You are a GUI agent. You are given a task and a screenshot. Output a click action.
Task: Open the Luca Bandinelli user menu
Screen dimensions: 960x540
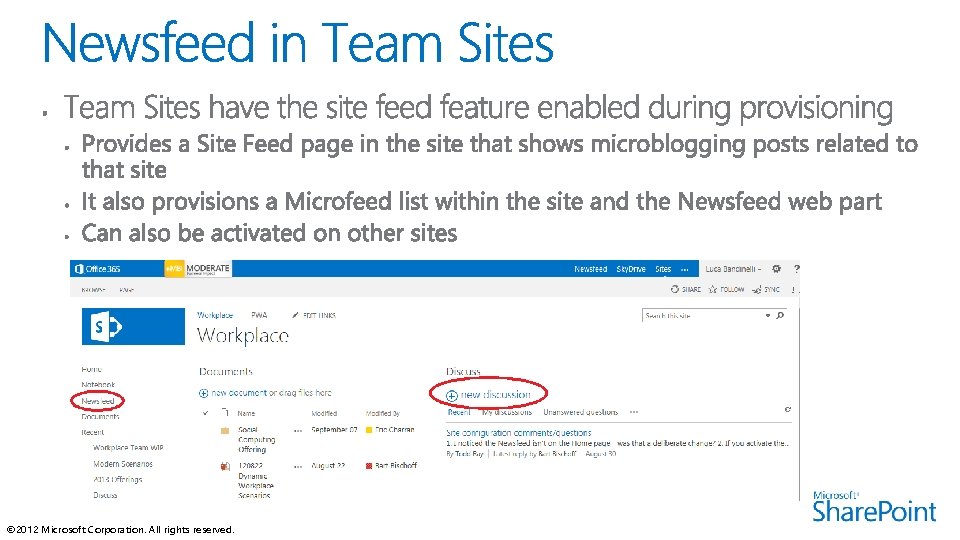click(x=733, y=269)
